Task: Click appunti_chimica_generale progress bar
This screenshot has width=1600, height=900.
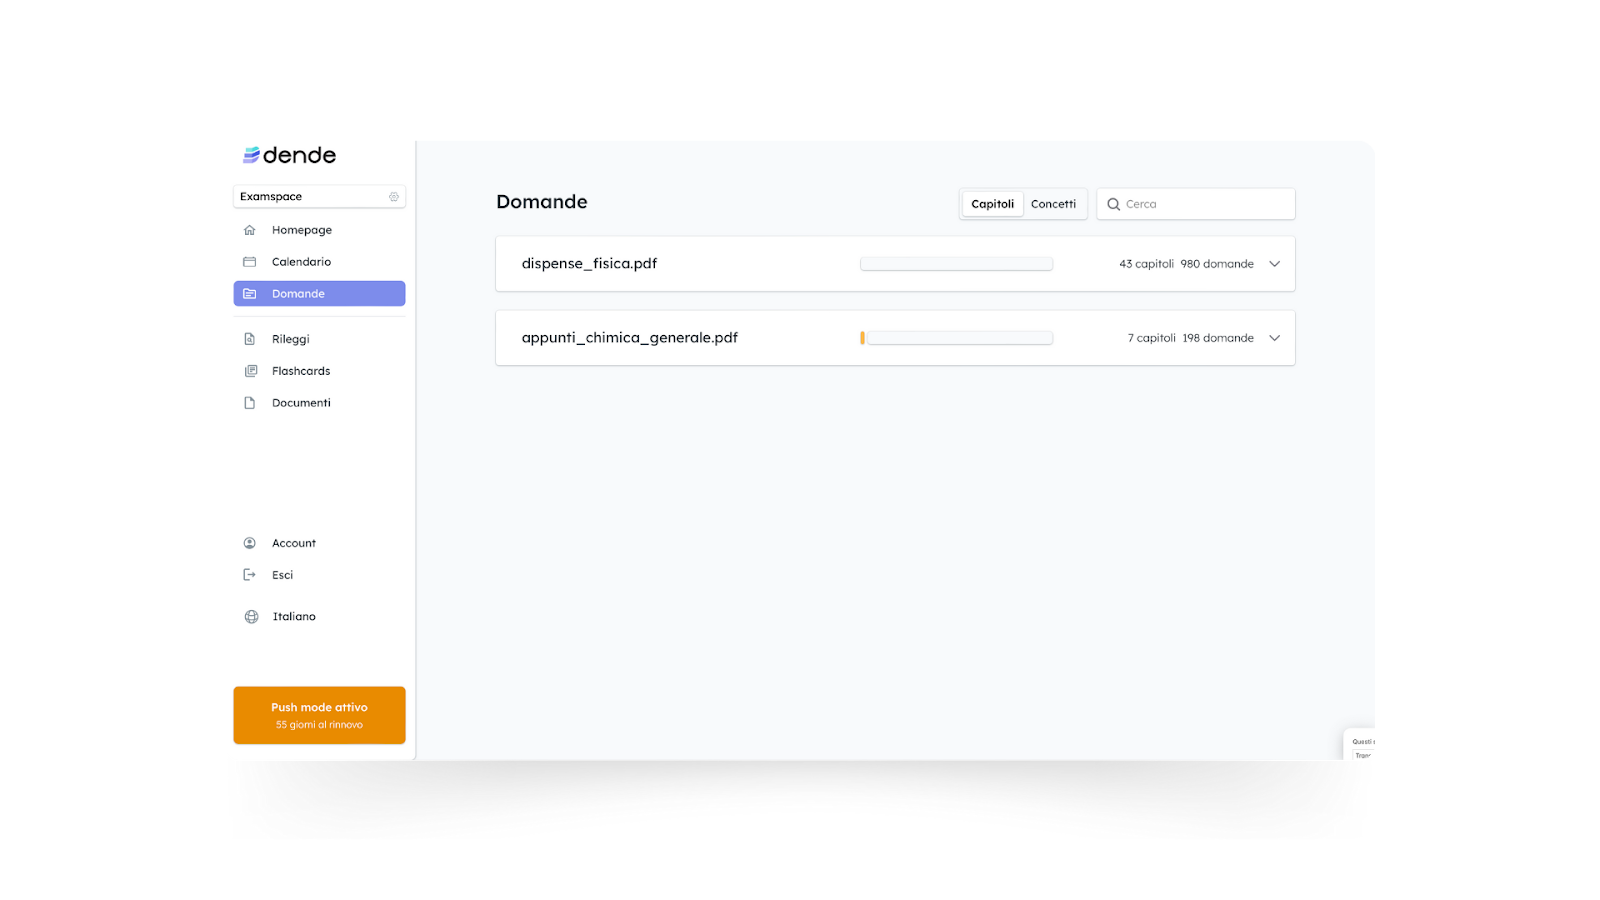Action: pyautogui.click(x=956, y=338)
